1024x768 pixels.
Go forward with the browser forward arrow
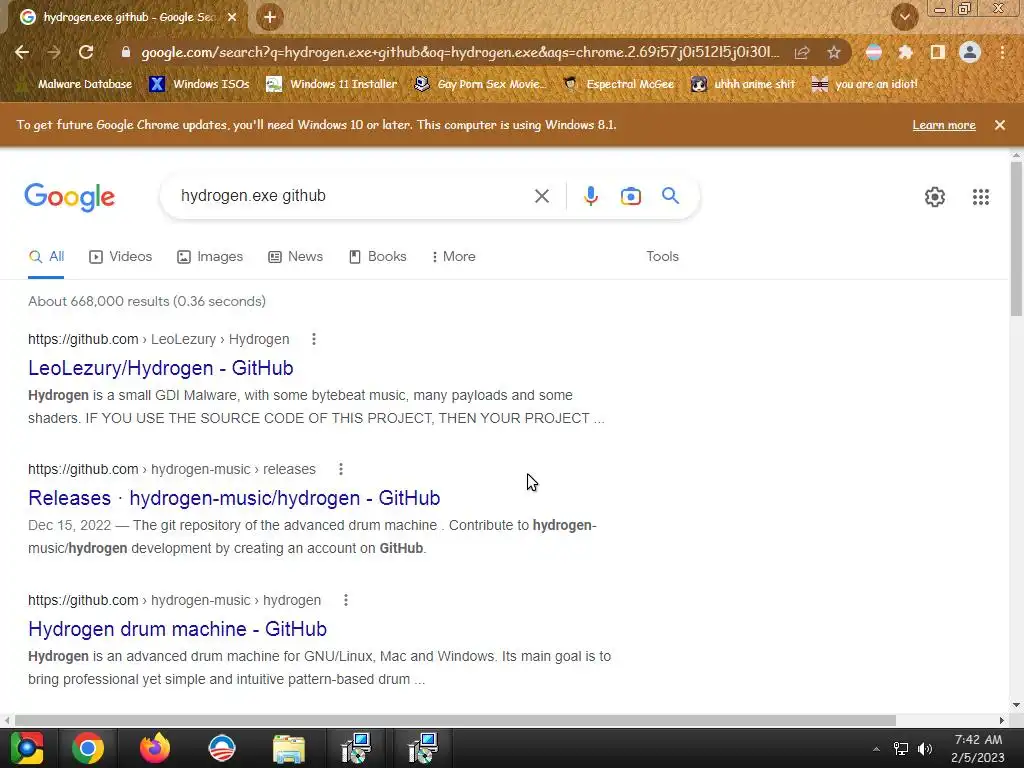(x=54, y=52)
